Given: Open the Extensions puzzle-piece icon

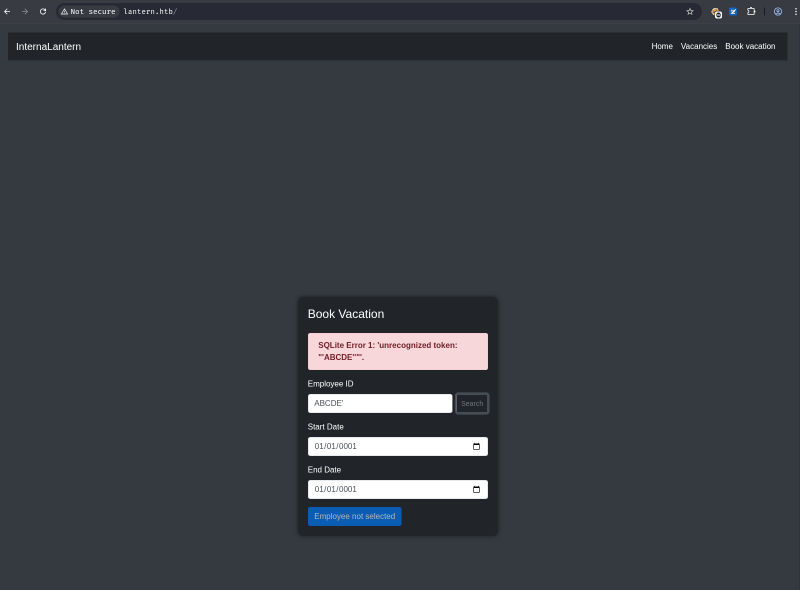Looking at the screenshot, I should click(751, 11).
